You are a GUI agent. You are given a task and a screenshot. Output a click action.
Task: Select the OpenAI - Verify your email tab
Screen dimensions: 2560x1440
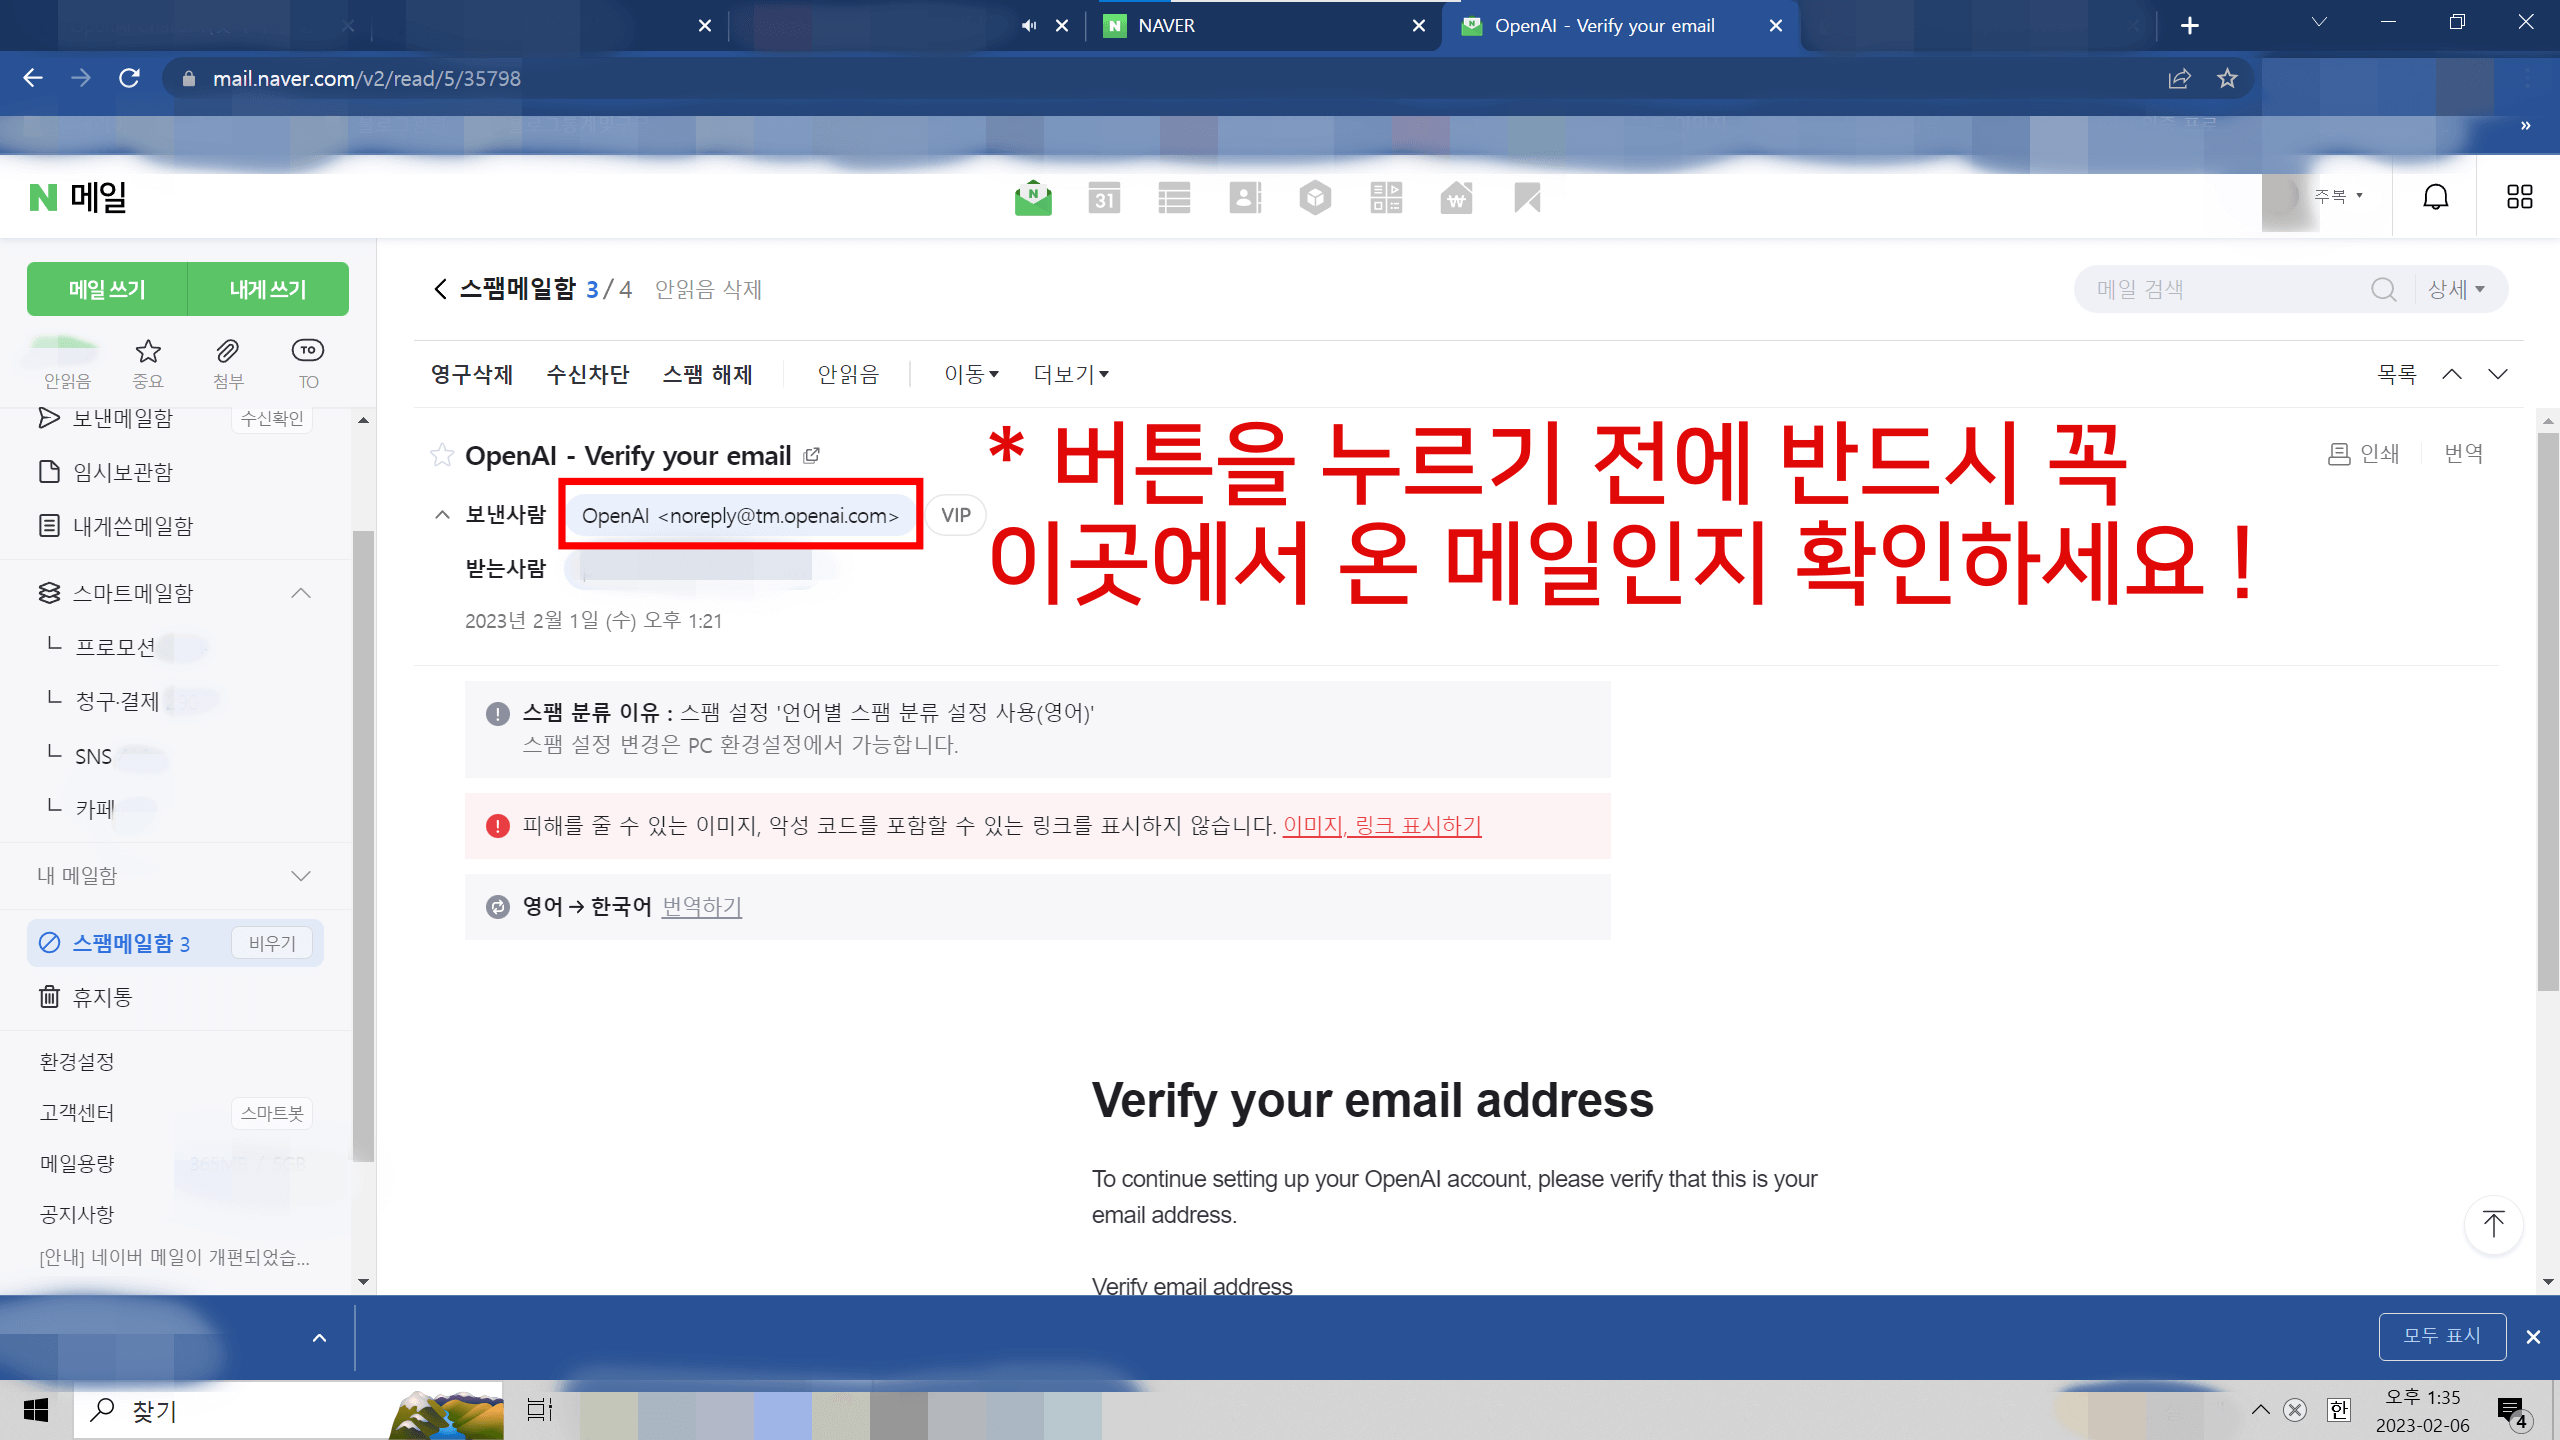pyautogui.click(x=1605, y=25)
